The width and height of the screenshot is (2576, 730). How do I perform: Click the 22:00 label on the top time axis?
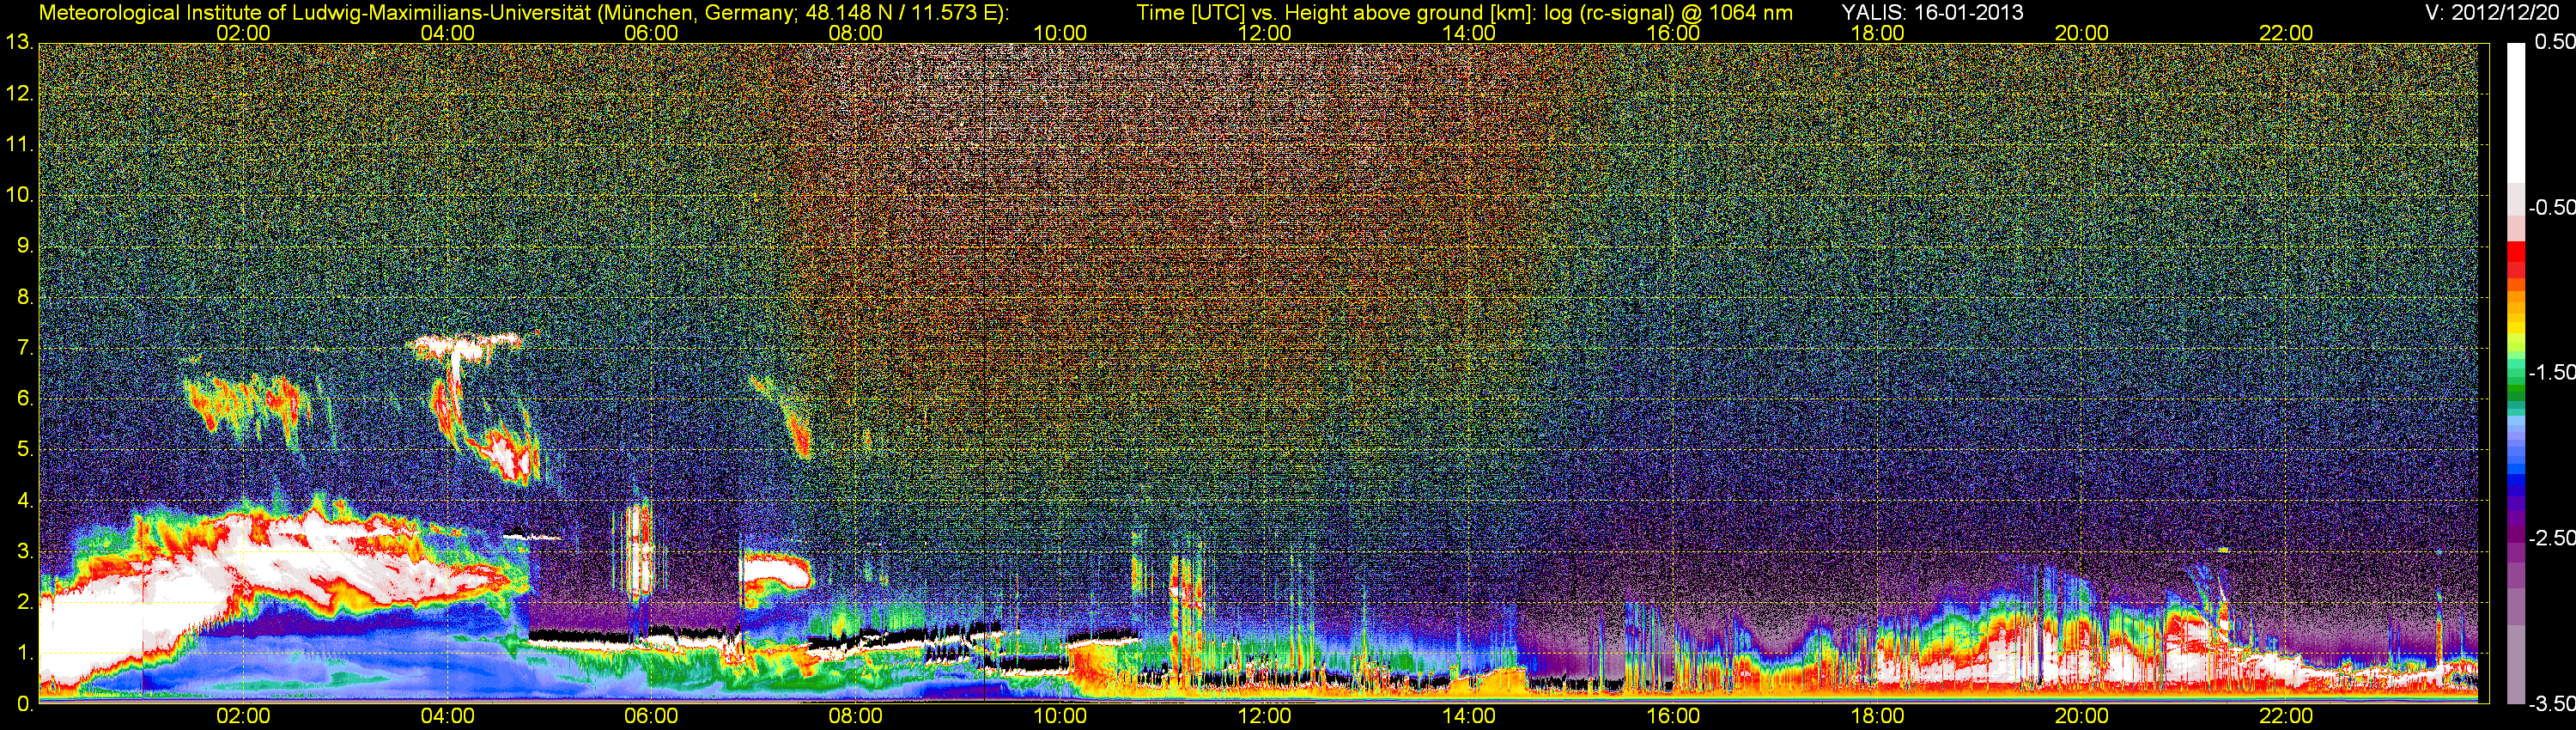tap(2286, 33)
